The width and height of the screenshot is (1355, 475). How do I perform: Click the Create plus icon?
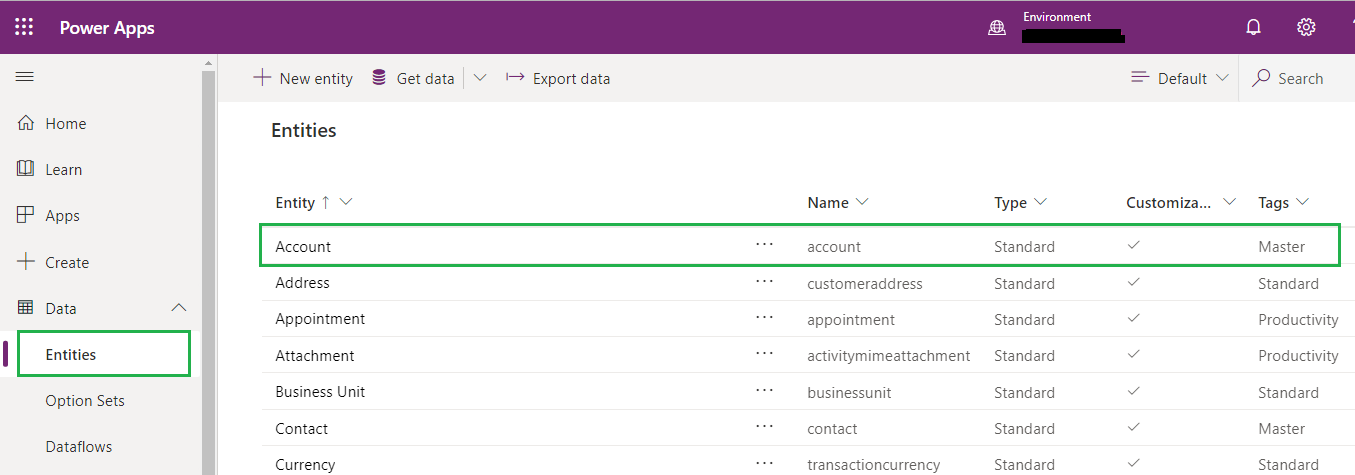[27, 262]
